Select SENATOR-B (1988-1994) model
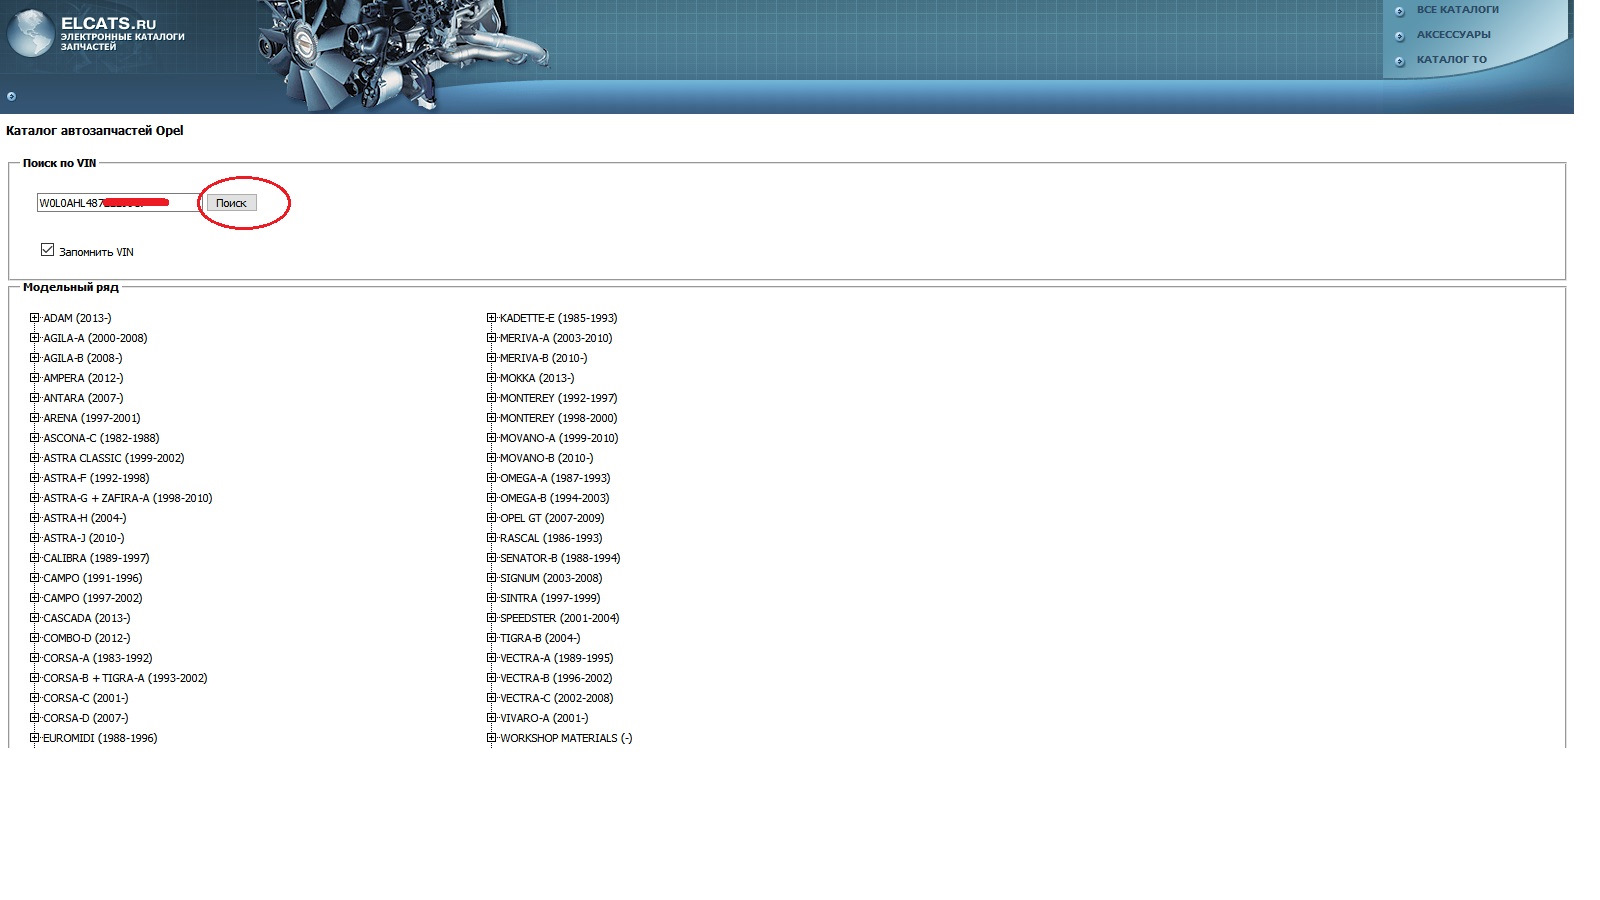 560,558
